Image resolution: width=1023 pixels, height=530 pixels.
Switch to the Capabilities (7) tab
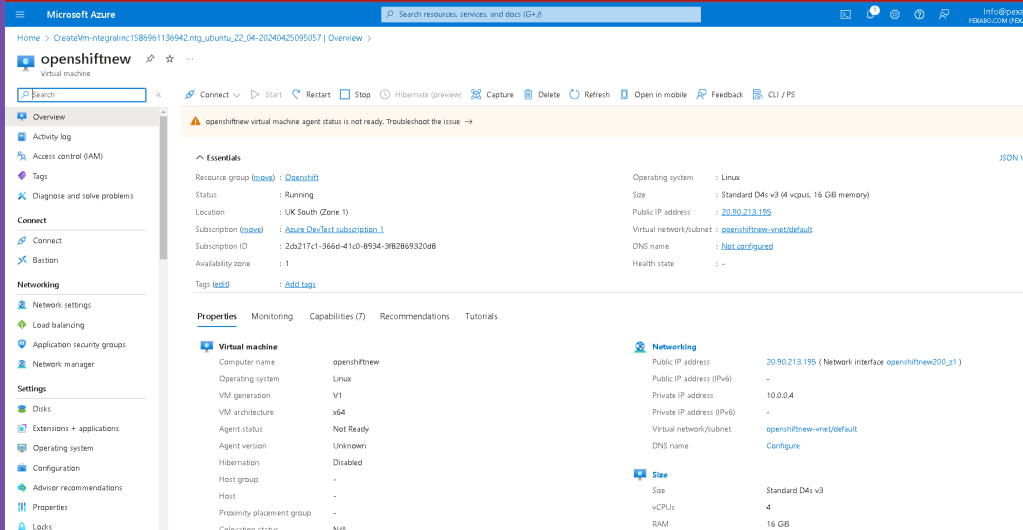337,316
